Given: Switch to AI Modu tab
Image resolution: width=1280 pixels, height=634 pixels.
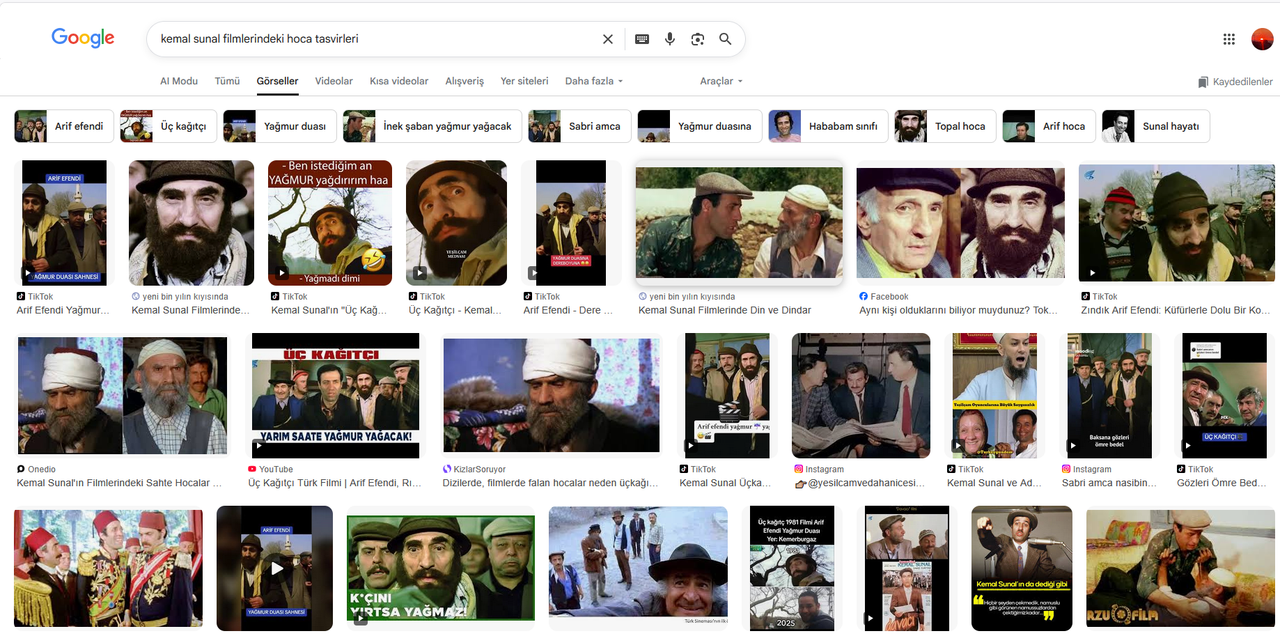Looking at the screenshot, I should [x=179, y=81].
